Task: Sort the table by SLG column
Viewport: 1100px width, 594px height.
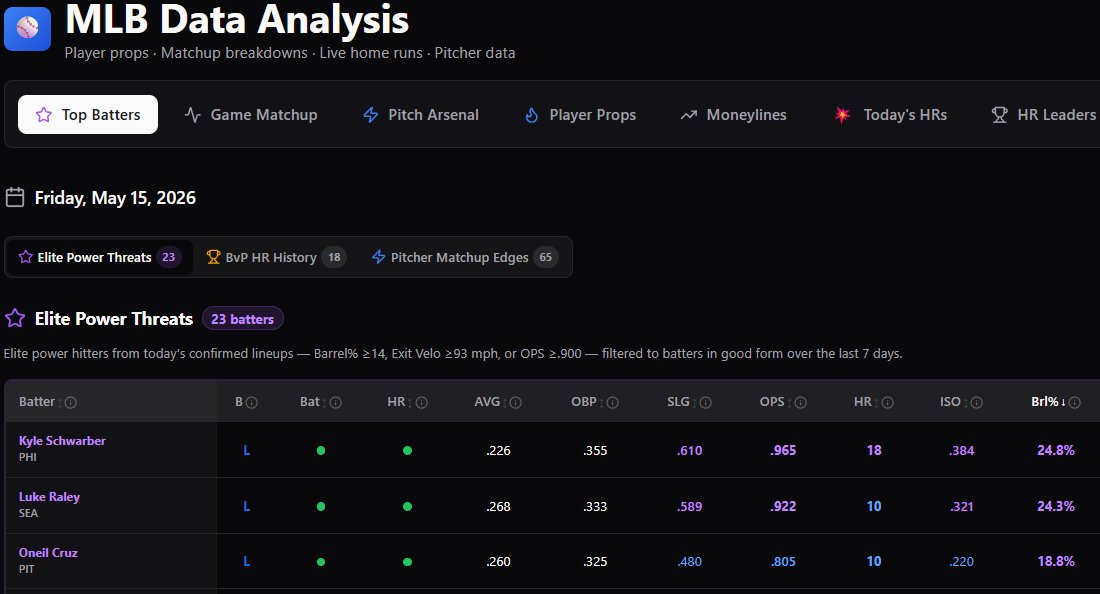Action: pyautogui.click(x=682, y=402)
